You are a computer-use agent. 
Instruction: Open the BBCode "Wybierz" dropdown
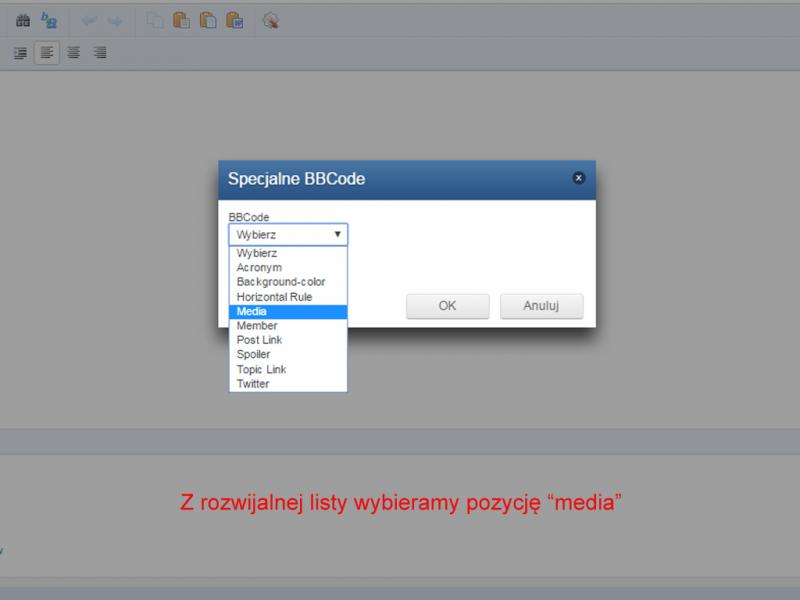click(288, 235)
